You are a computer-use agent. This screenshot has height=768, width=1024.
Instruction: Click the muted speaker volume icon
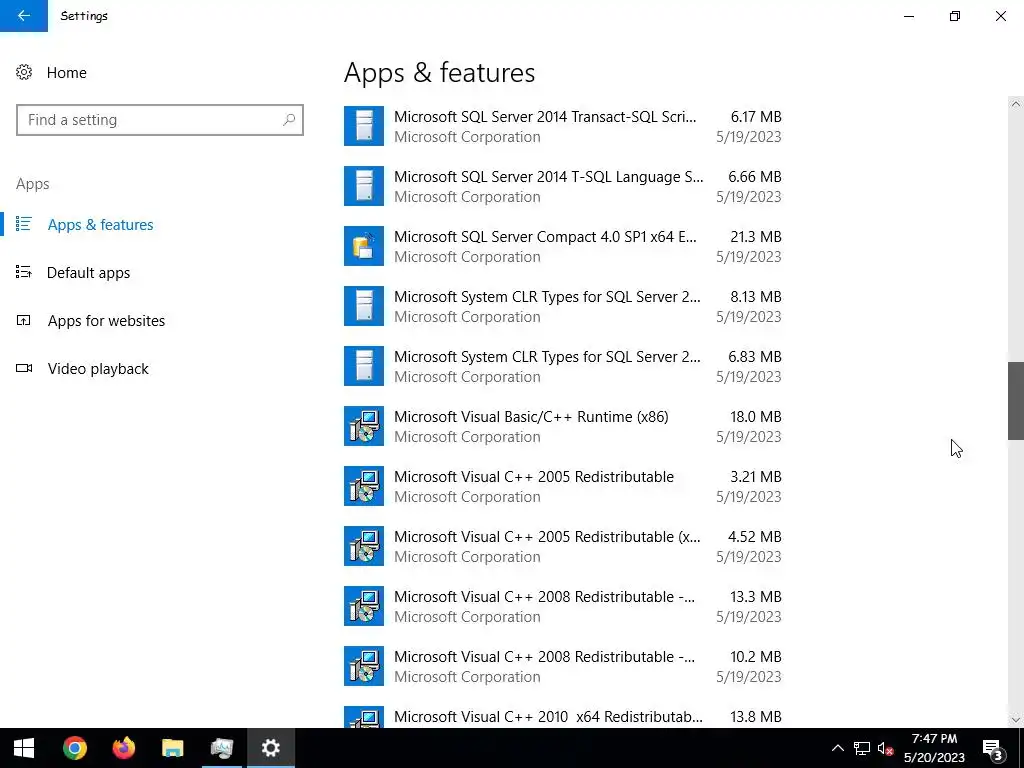886,748
